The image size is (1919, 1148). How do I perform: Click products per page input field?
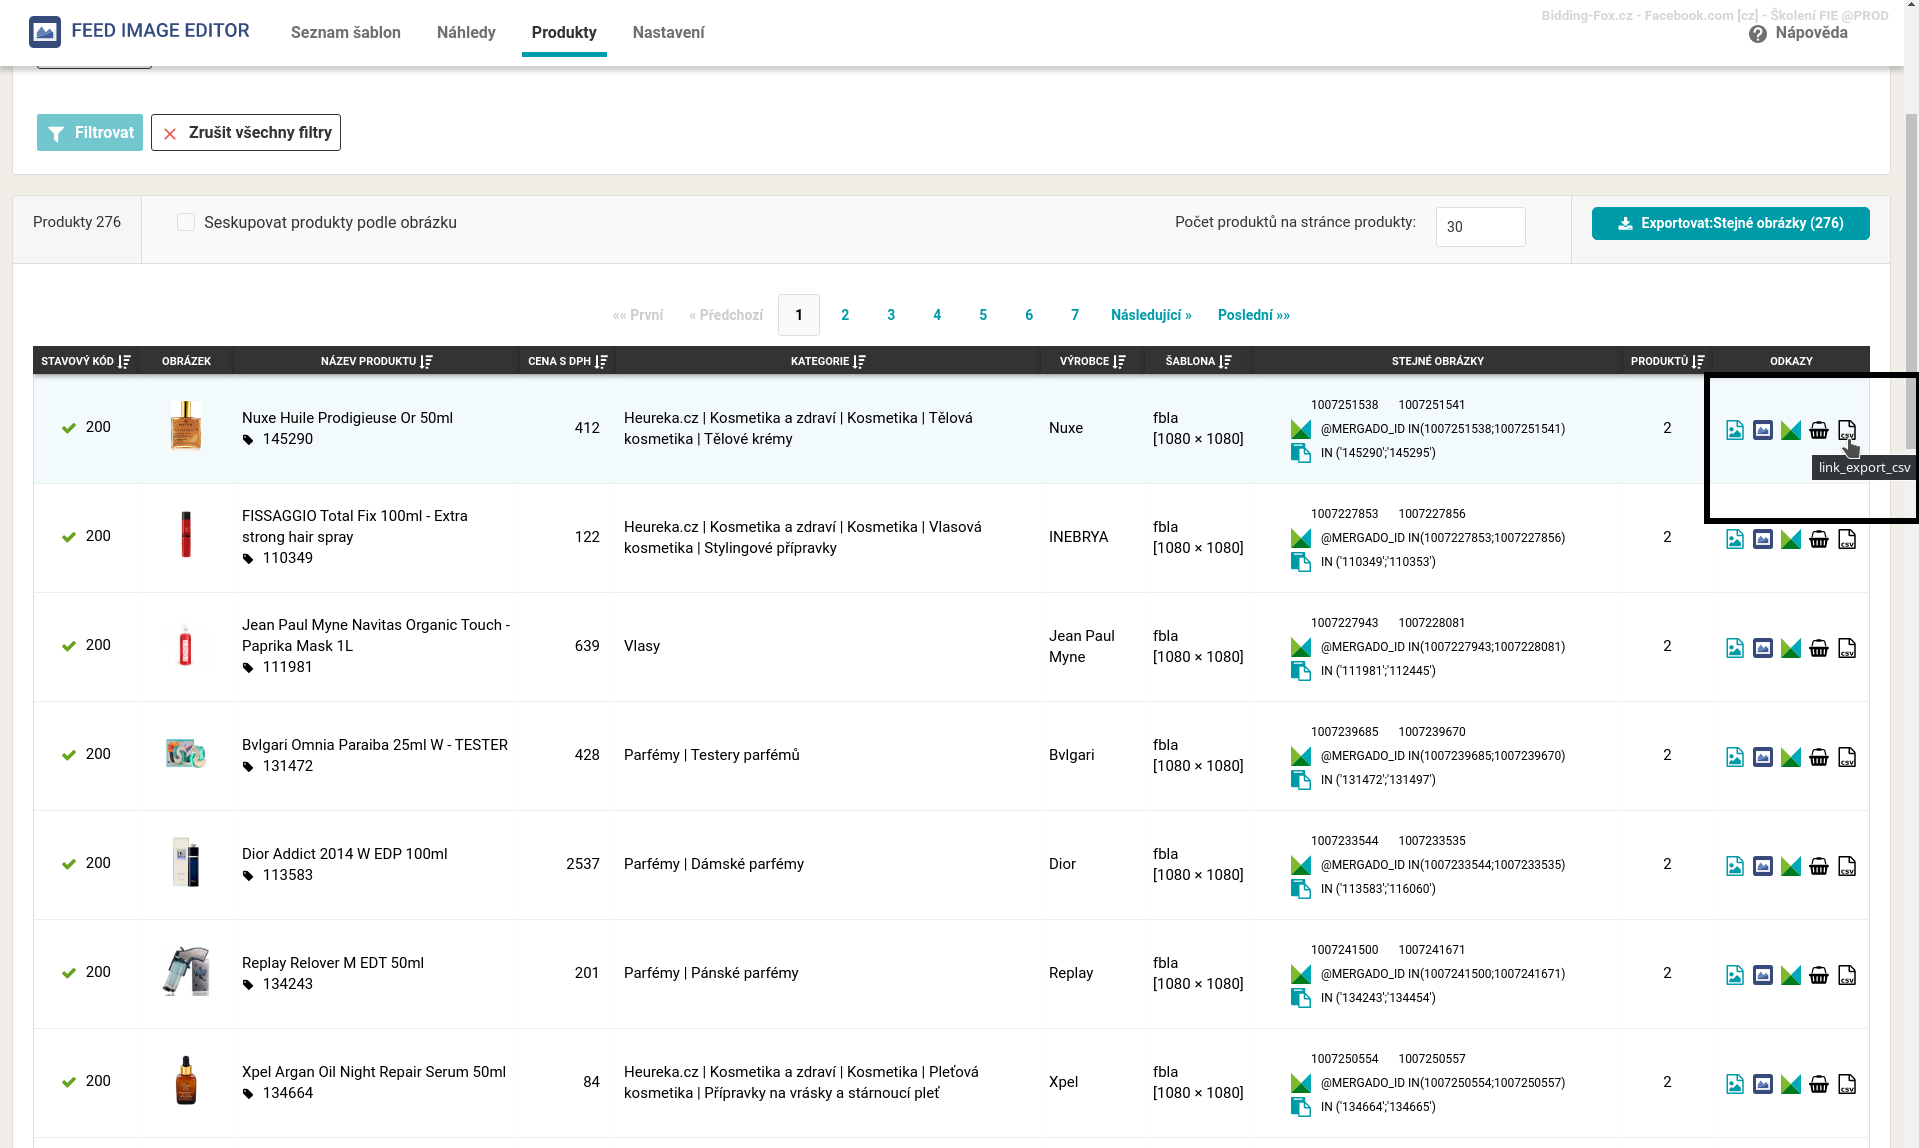(x=1481, y=227)
